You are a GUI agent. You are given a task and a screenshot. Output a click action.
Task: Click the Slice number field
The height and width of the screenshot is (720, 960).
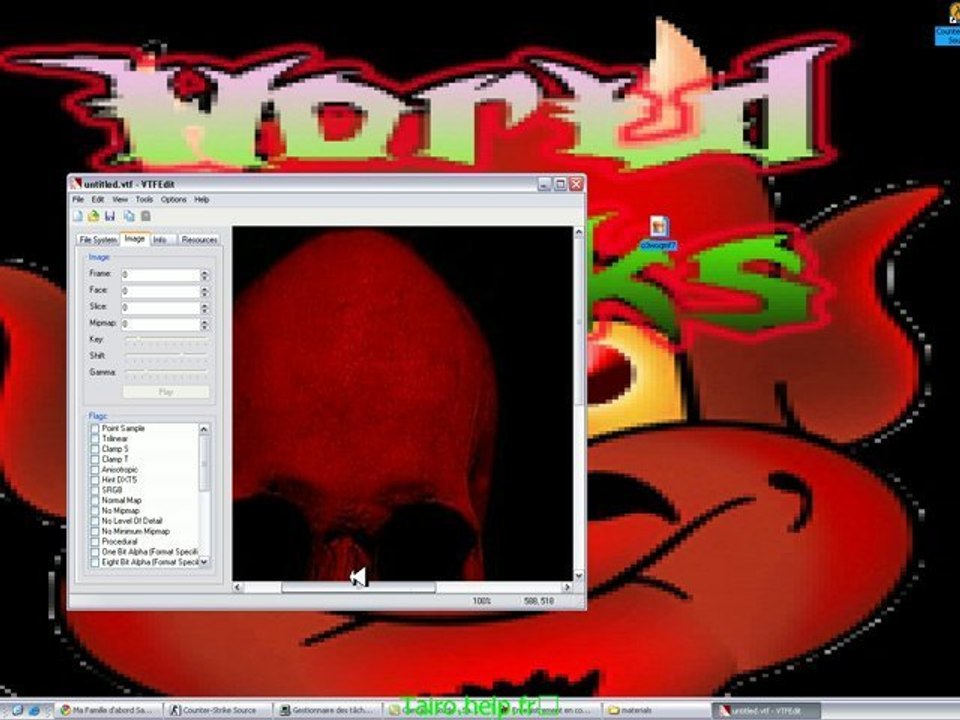(x=160, y=308)
